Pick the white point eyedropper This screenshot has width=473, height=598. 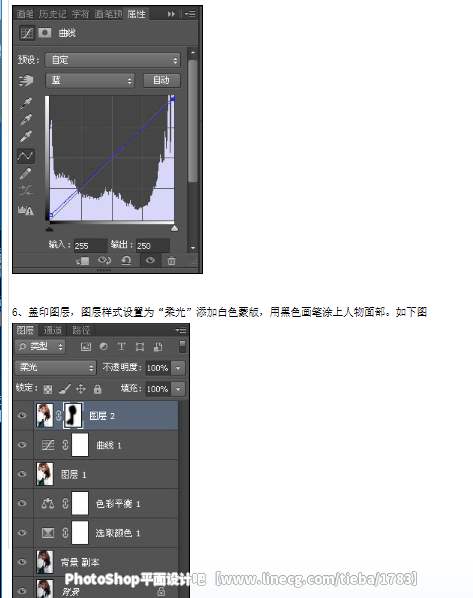click(26, 137)
